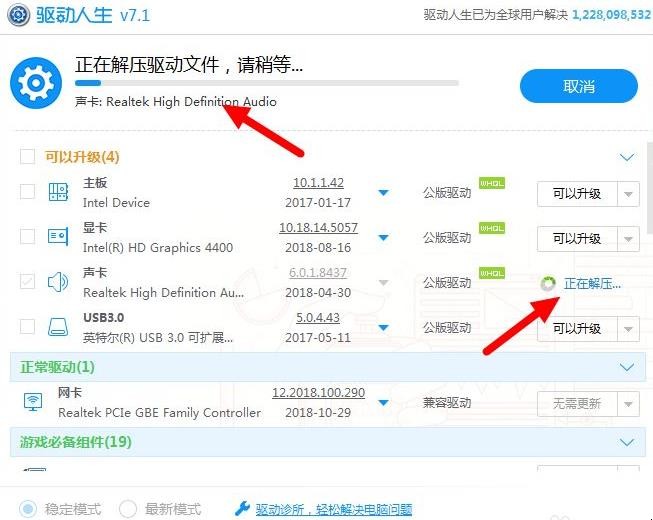Viewport: 653px width, 520px height.
Task: Click the WHQL badge on 显卡 row
Action: (x=492, y=228)
